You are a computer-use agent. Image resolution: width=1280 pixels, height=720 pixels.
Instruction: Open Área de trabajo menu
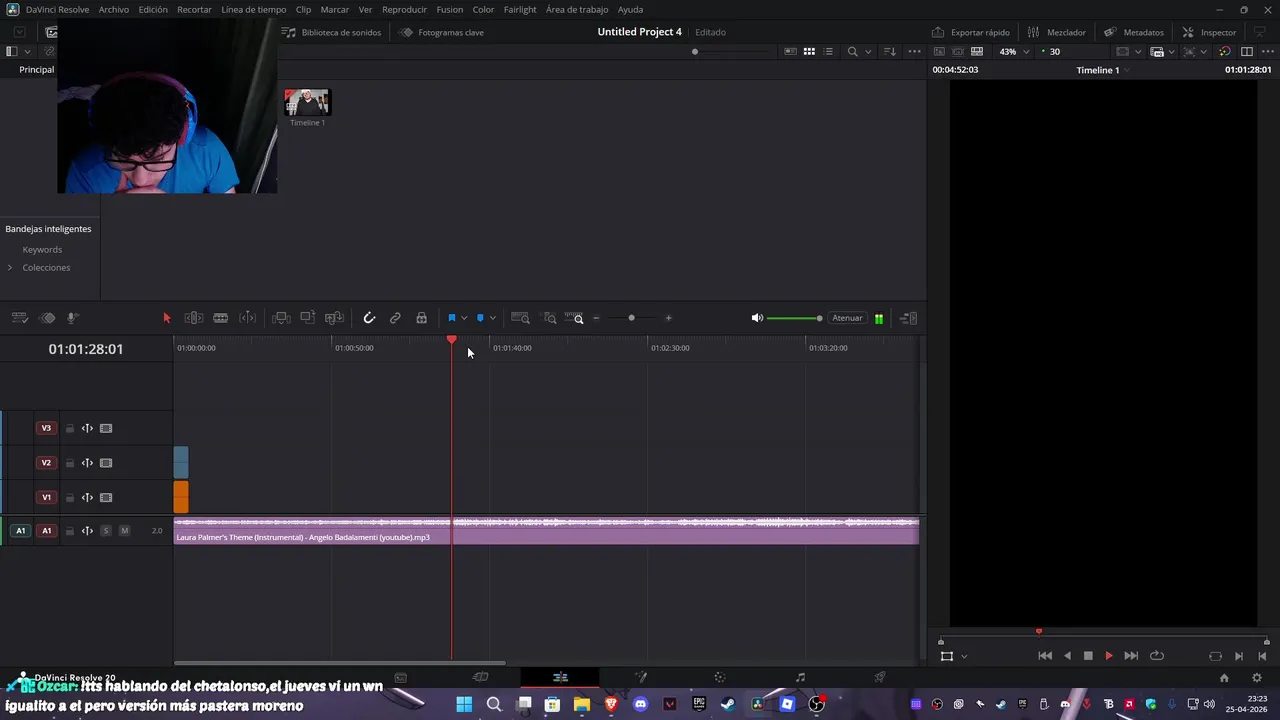tap(577, 9)
